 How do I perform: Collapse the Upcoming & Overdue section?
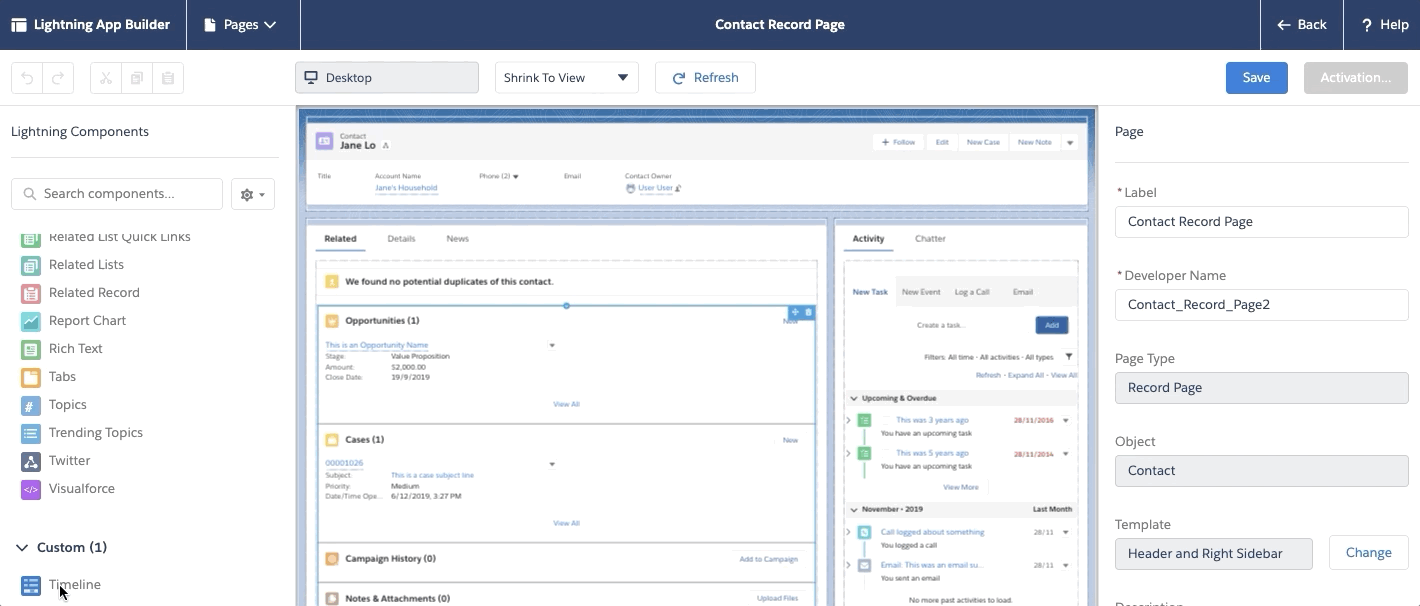[852, 398]
